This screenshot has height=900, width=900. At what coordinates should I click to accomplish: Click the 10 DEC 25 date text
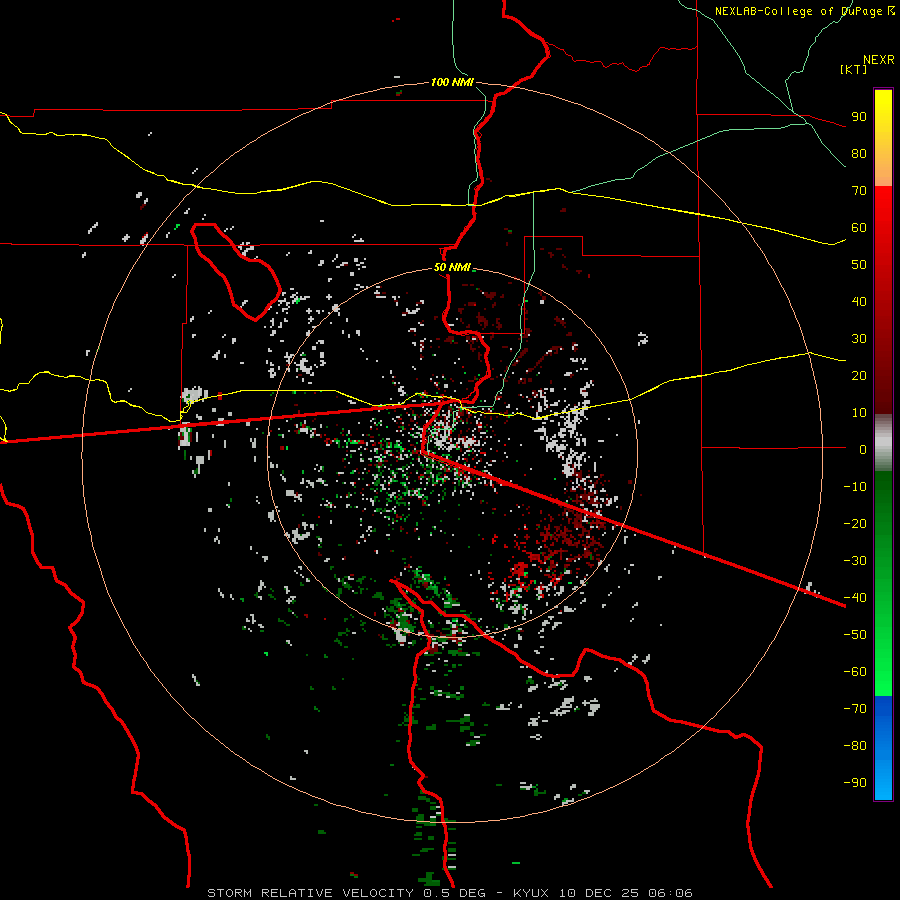[x=599, y=893]
